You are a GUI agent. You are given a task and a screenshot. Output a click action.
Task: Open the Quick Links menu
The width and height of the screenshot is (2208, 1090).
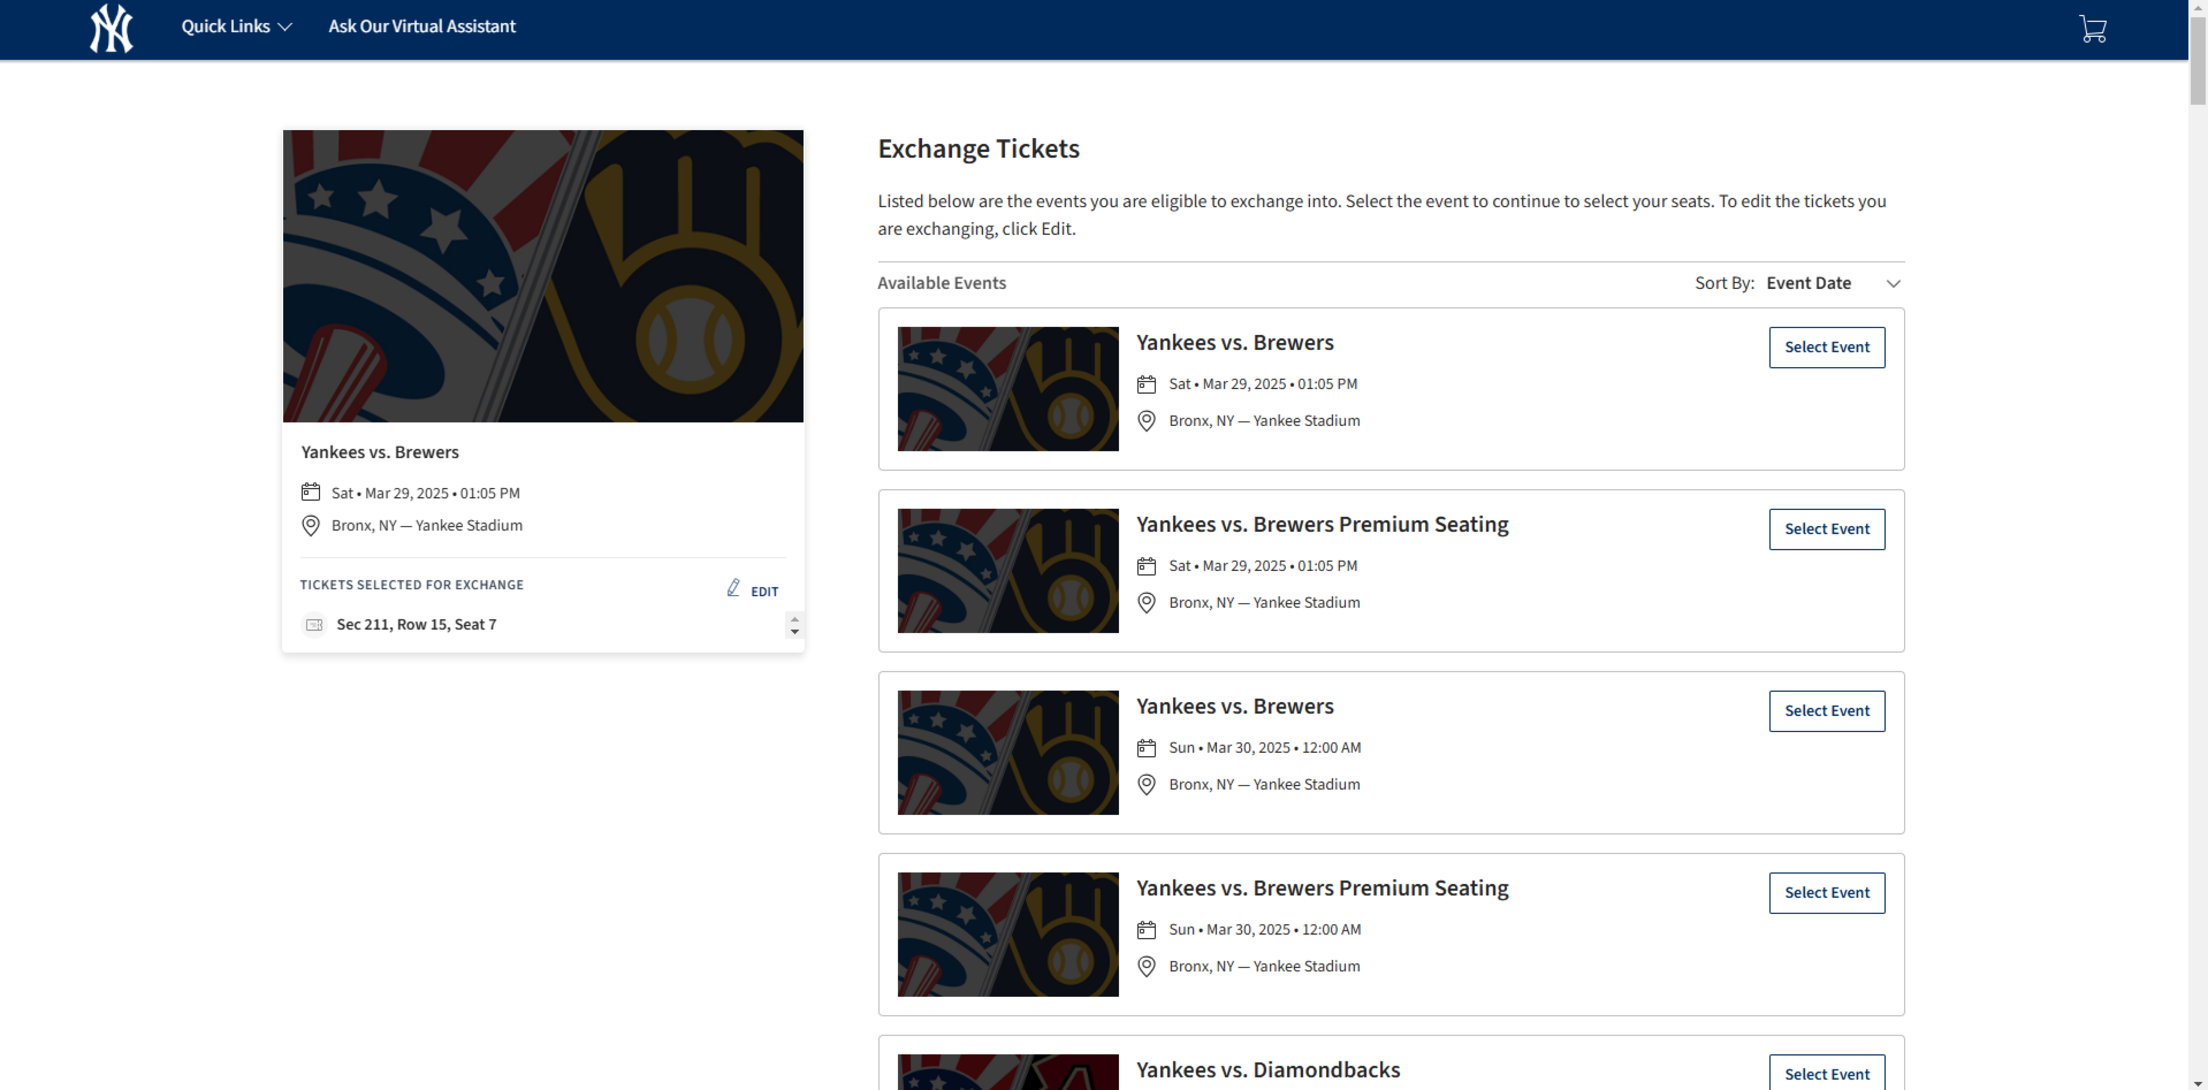click(228, 26)
